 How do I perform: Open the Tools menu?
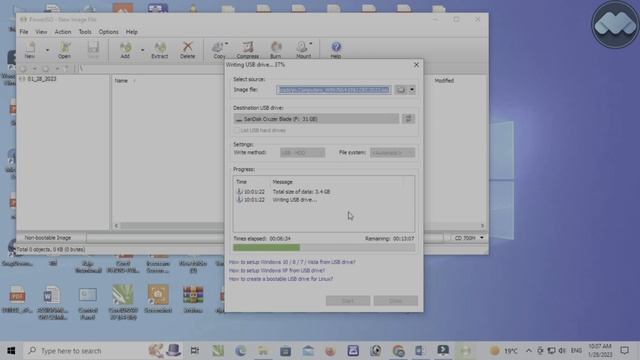85,32
